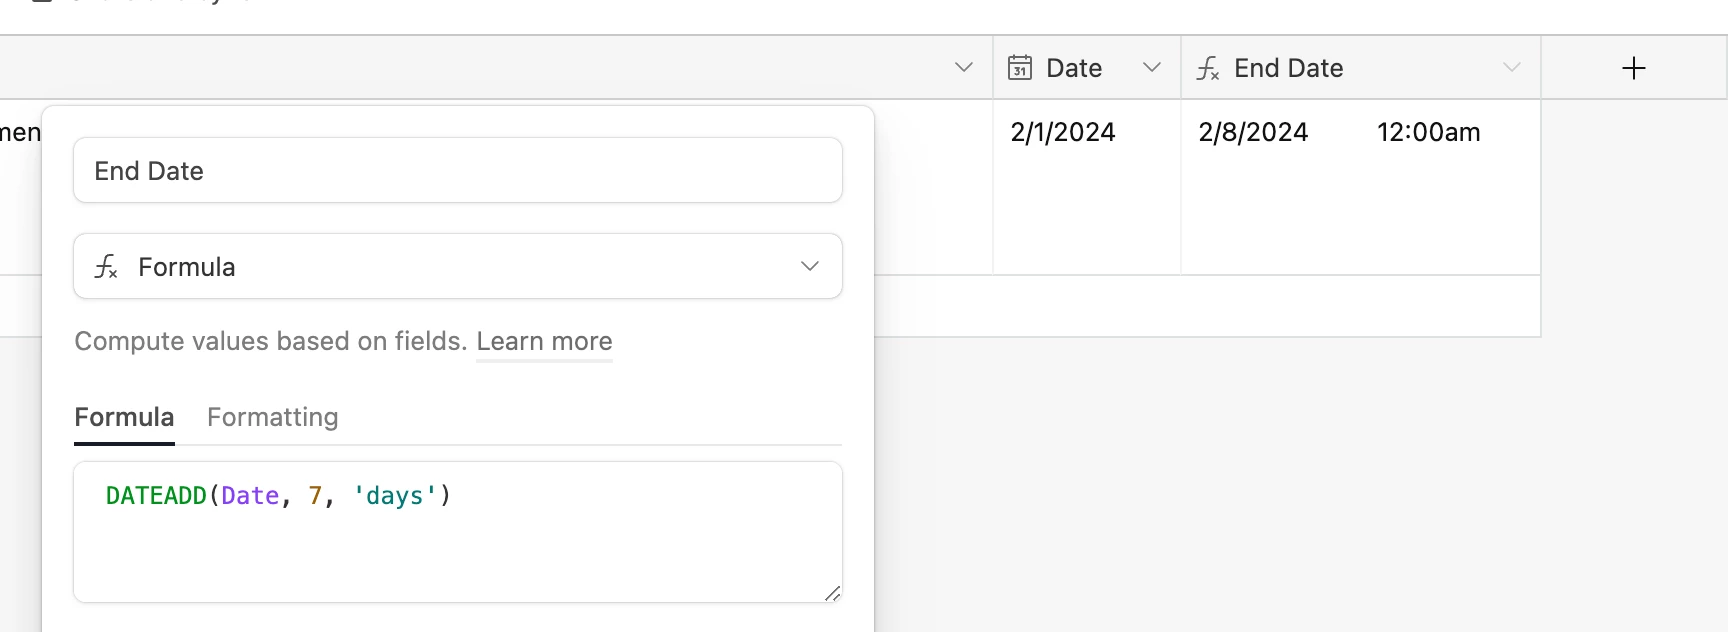Click the 12:00am time value

(1428, 132)
